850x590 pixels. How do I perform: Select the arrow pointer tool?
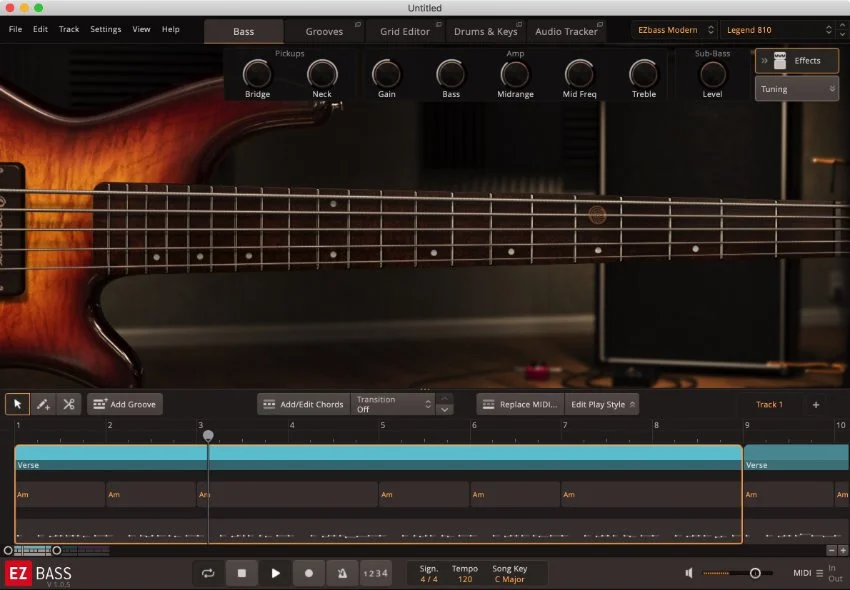point(17,404)
